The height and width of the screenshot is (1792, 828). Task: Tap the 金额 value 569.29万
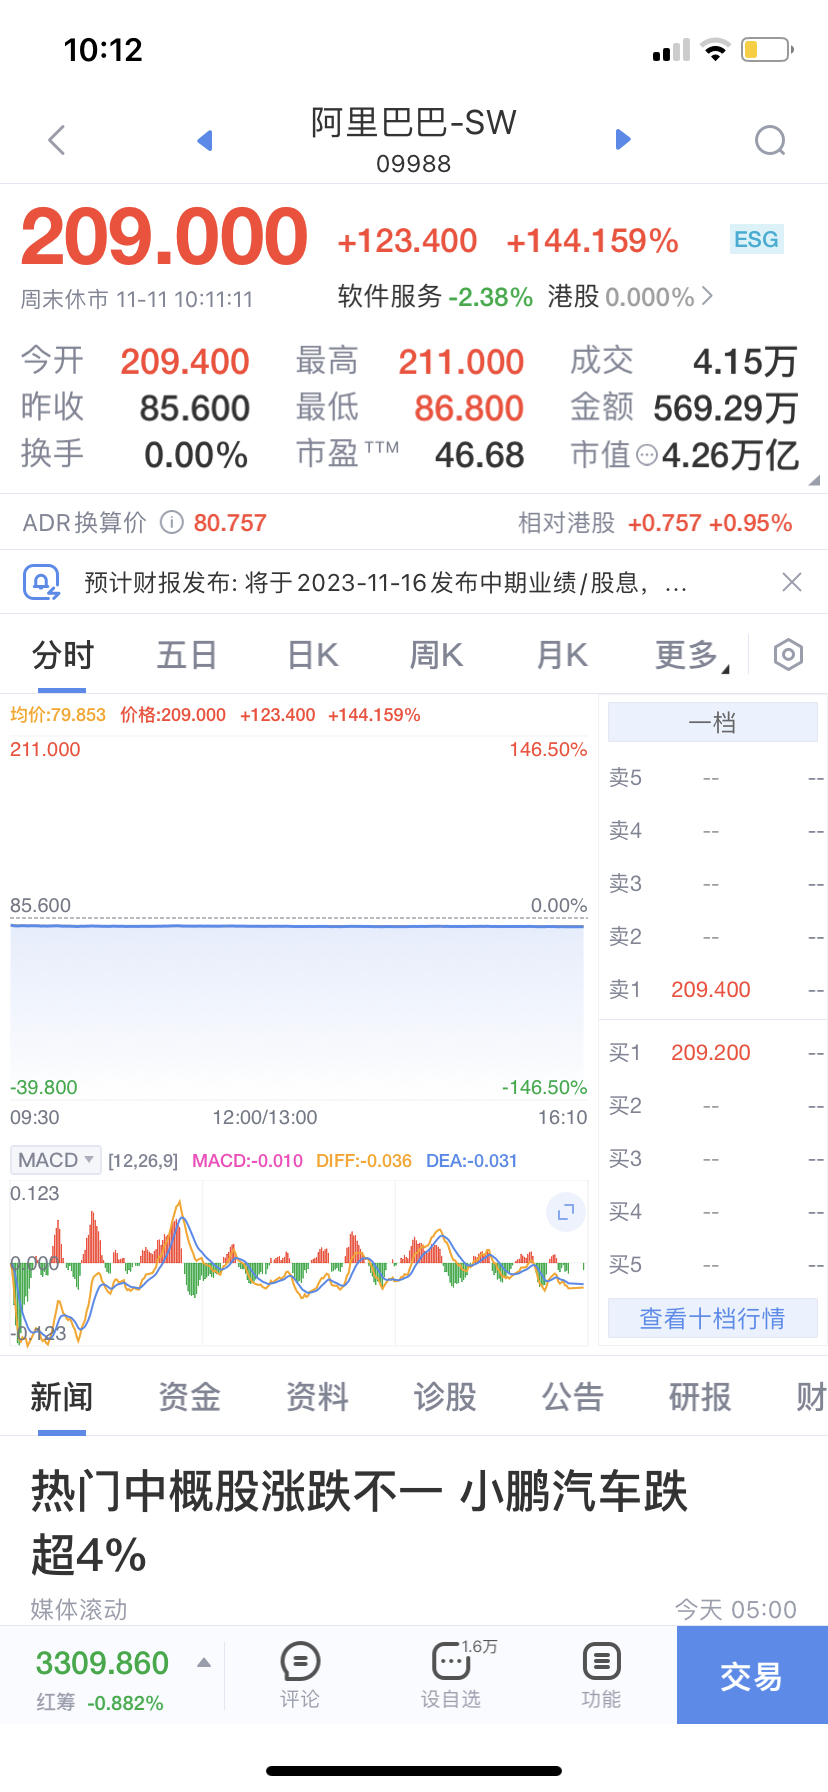point(725,409)
